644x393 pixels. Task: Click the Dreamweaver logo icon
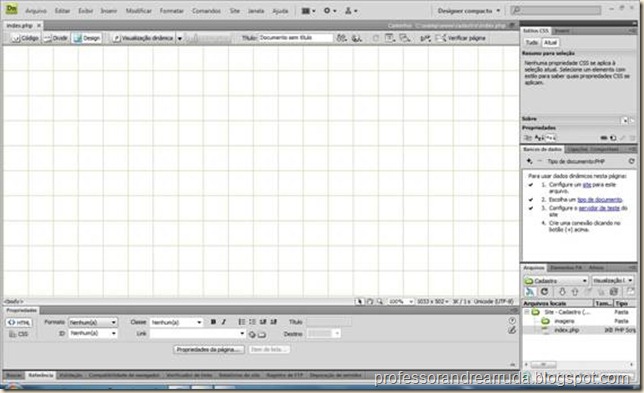tap(11, 9)
